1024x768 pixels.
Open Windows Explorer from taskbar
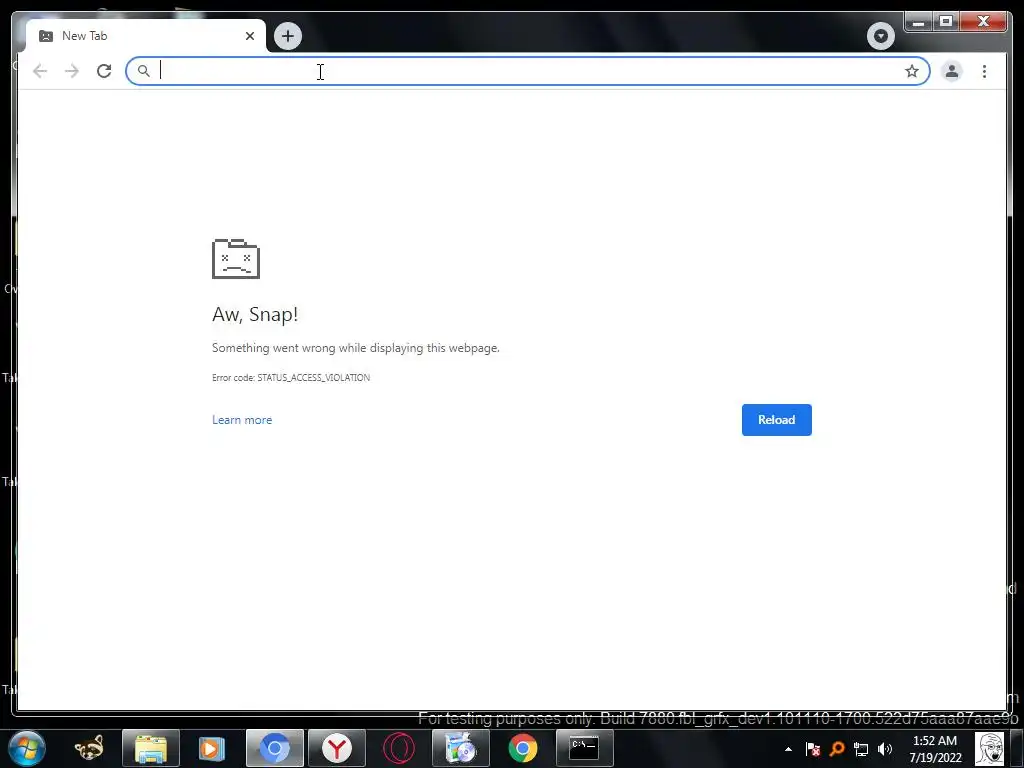click(151, 748)
